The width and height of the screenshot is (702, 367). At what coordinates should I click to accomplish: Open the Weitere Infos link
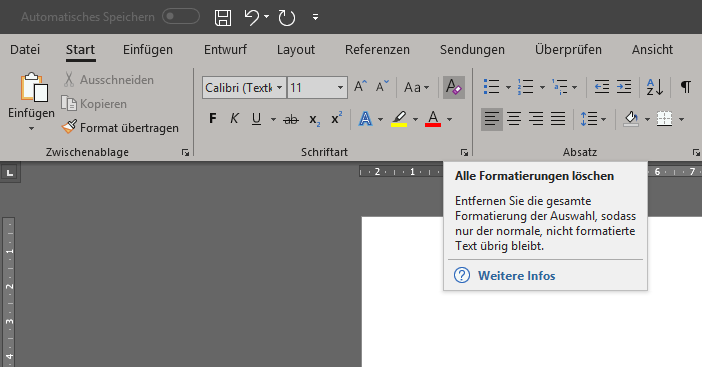516,276
